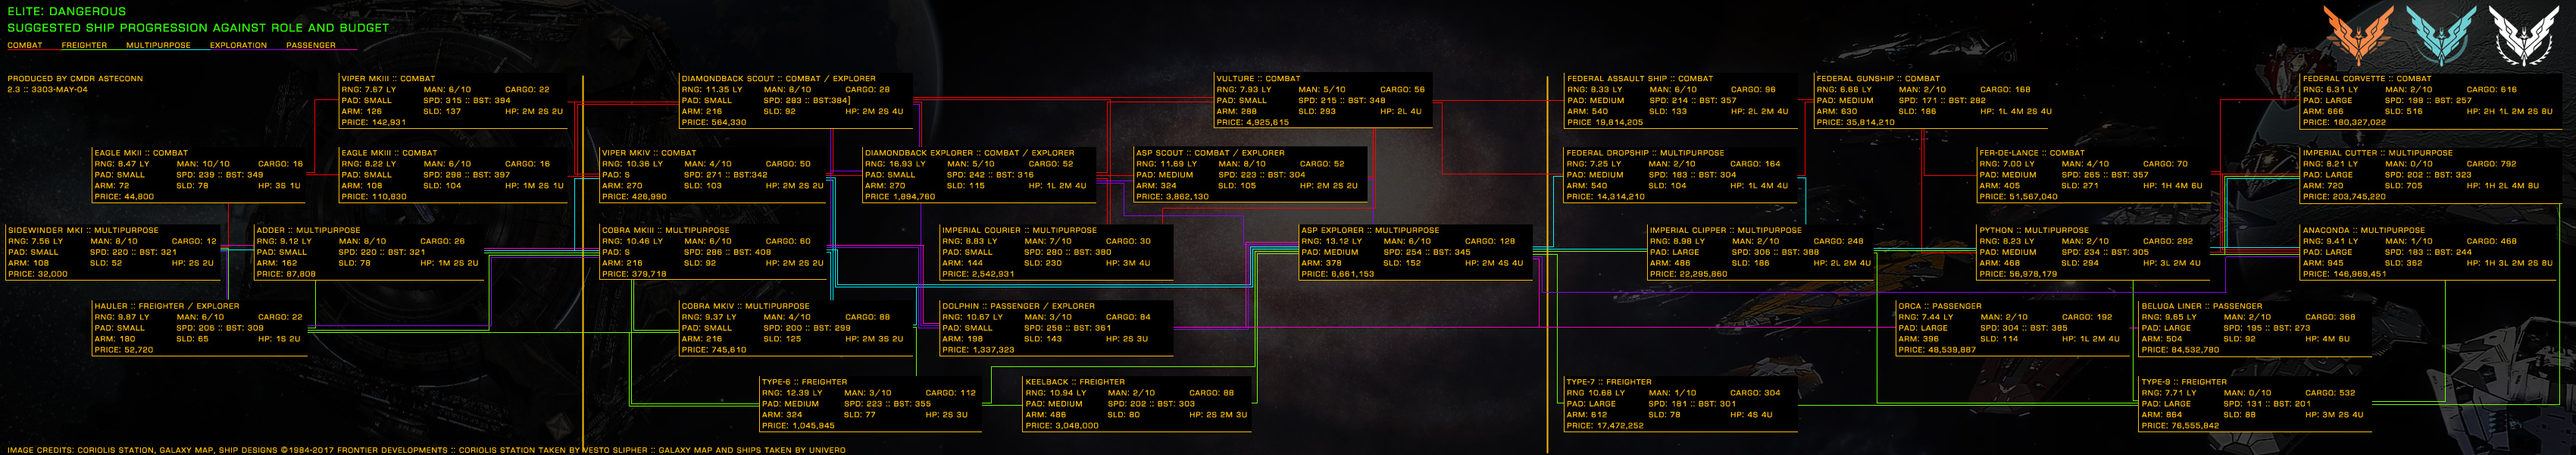Click "VIPER MKIV :: COMBAT" card title
This screenshot has width=2576, height=455.
[649, 153]
